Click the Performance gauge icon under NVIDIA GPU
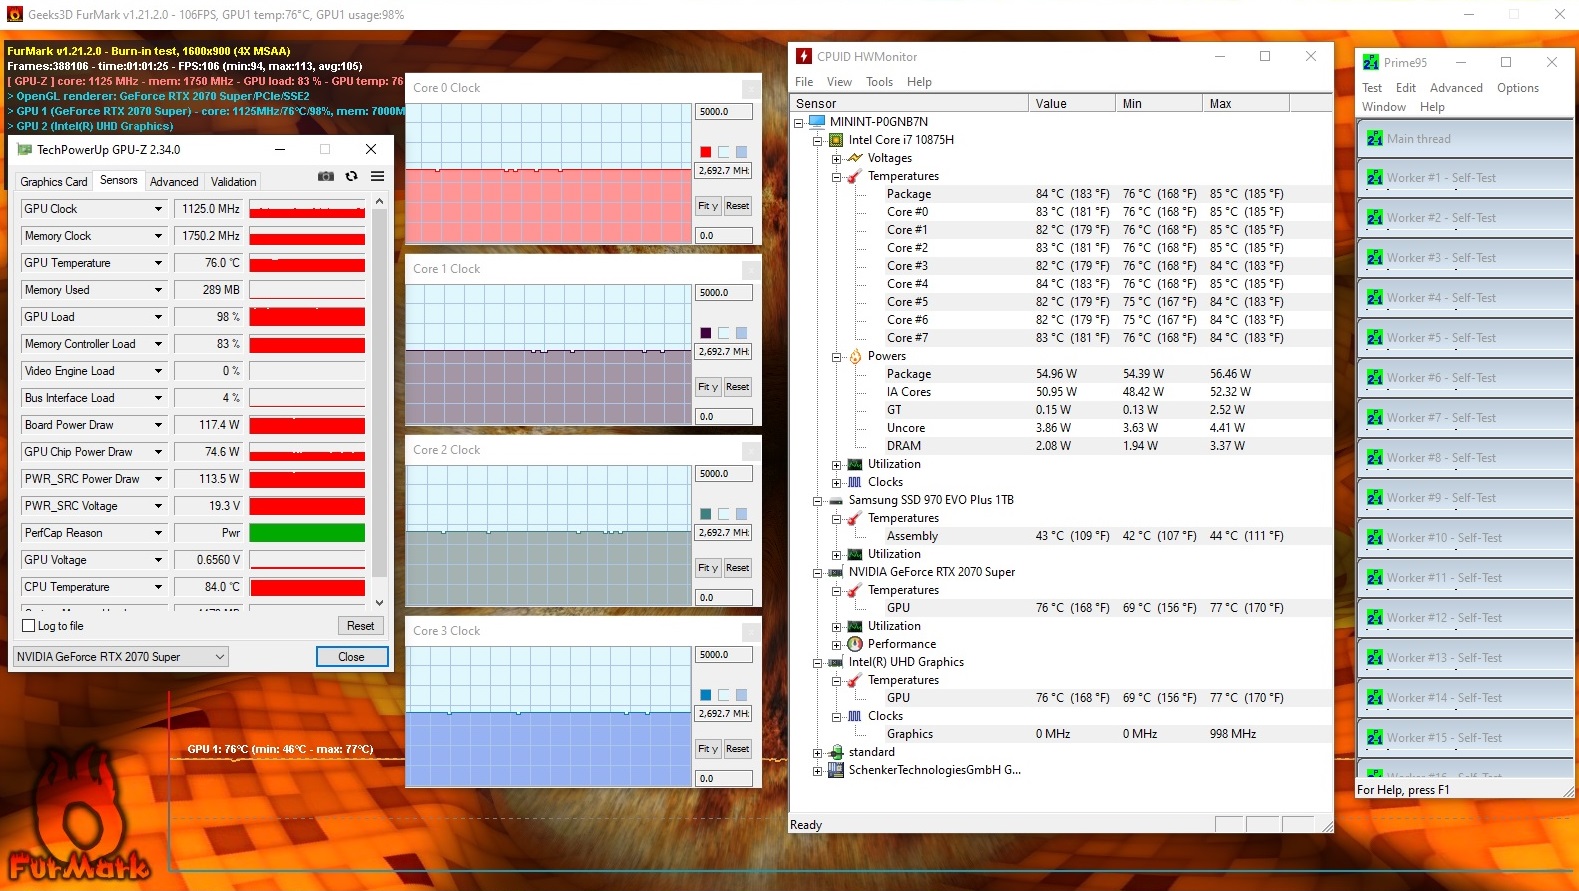1579x891 pixels. 855,644
